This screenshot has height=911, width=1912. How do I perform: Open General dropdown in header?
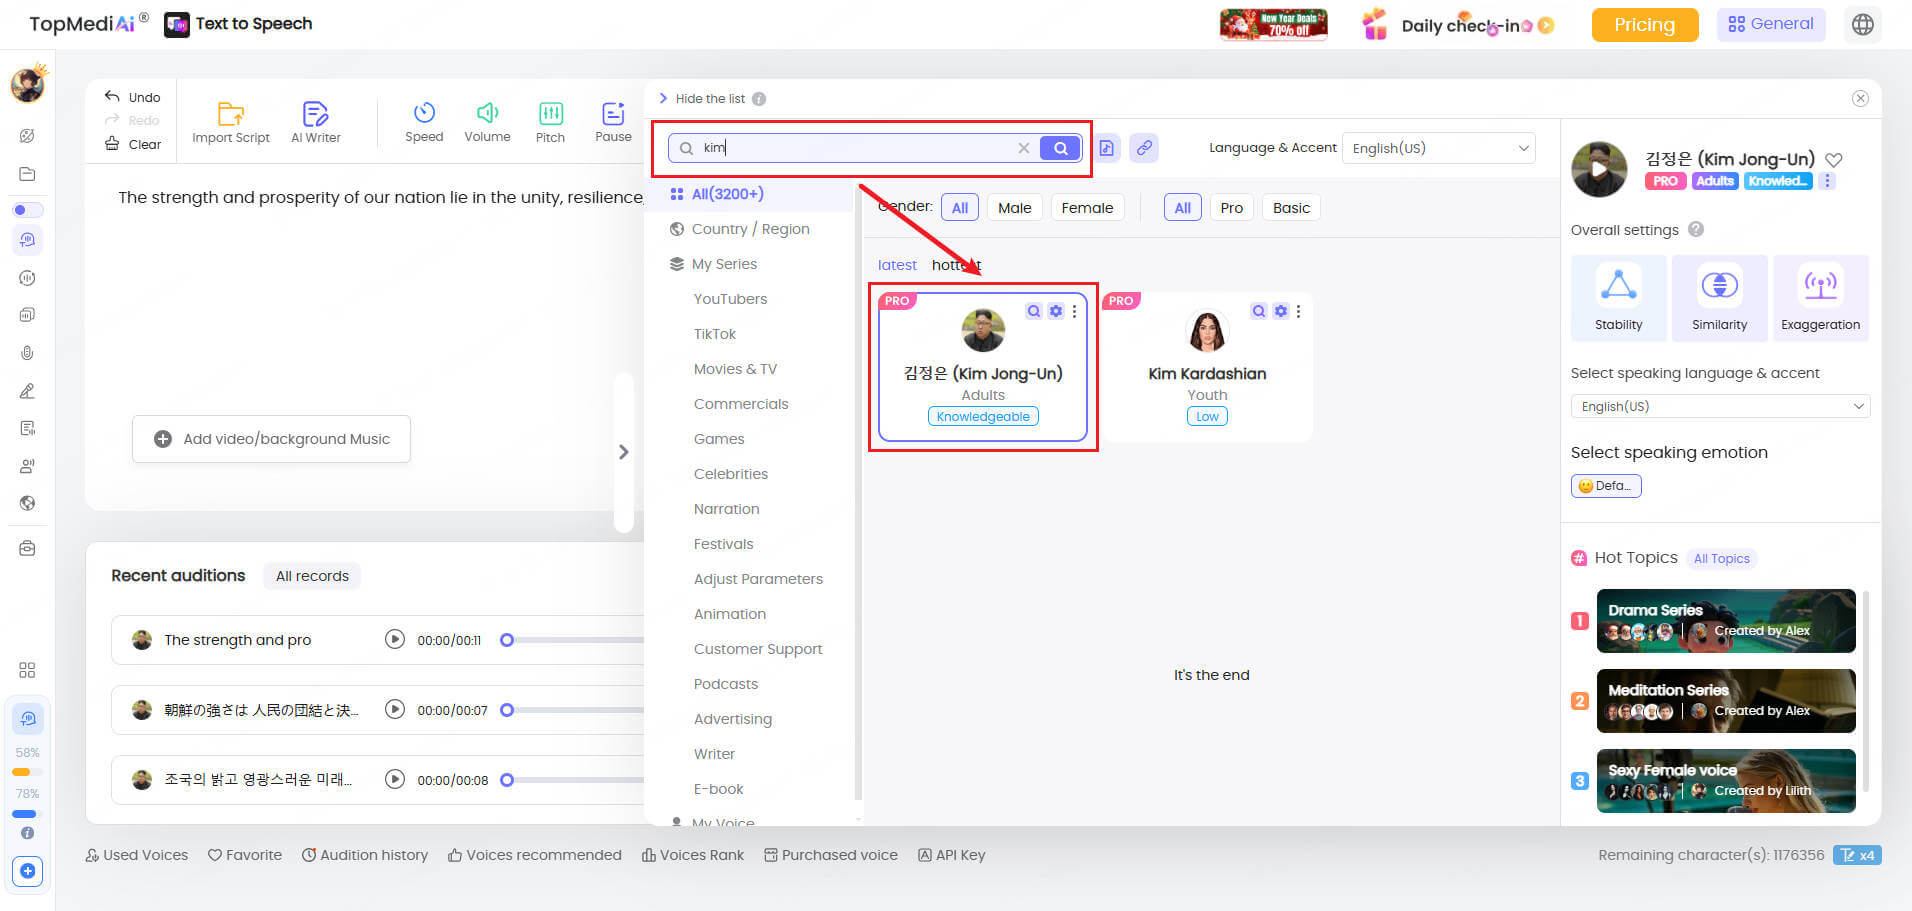tap(1771, 24)
